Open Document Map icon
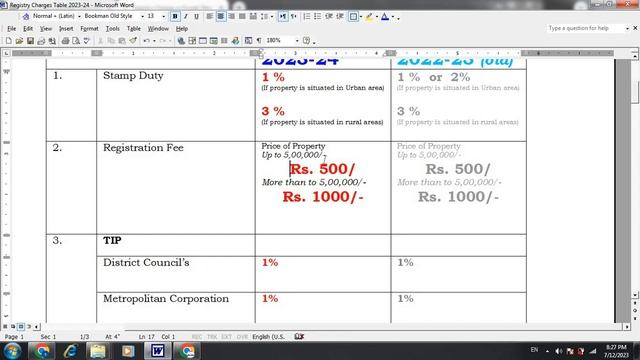 pos(248,40)
